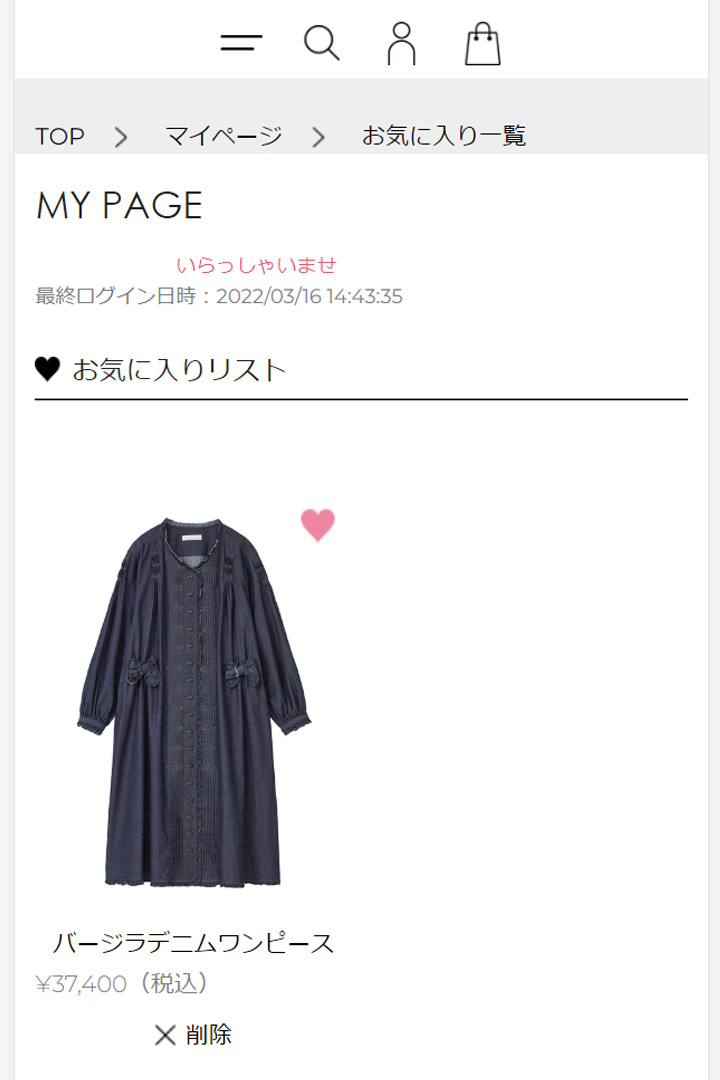
Task: Click the ¥37,400（税込） price text
Action: point(122,984)
